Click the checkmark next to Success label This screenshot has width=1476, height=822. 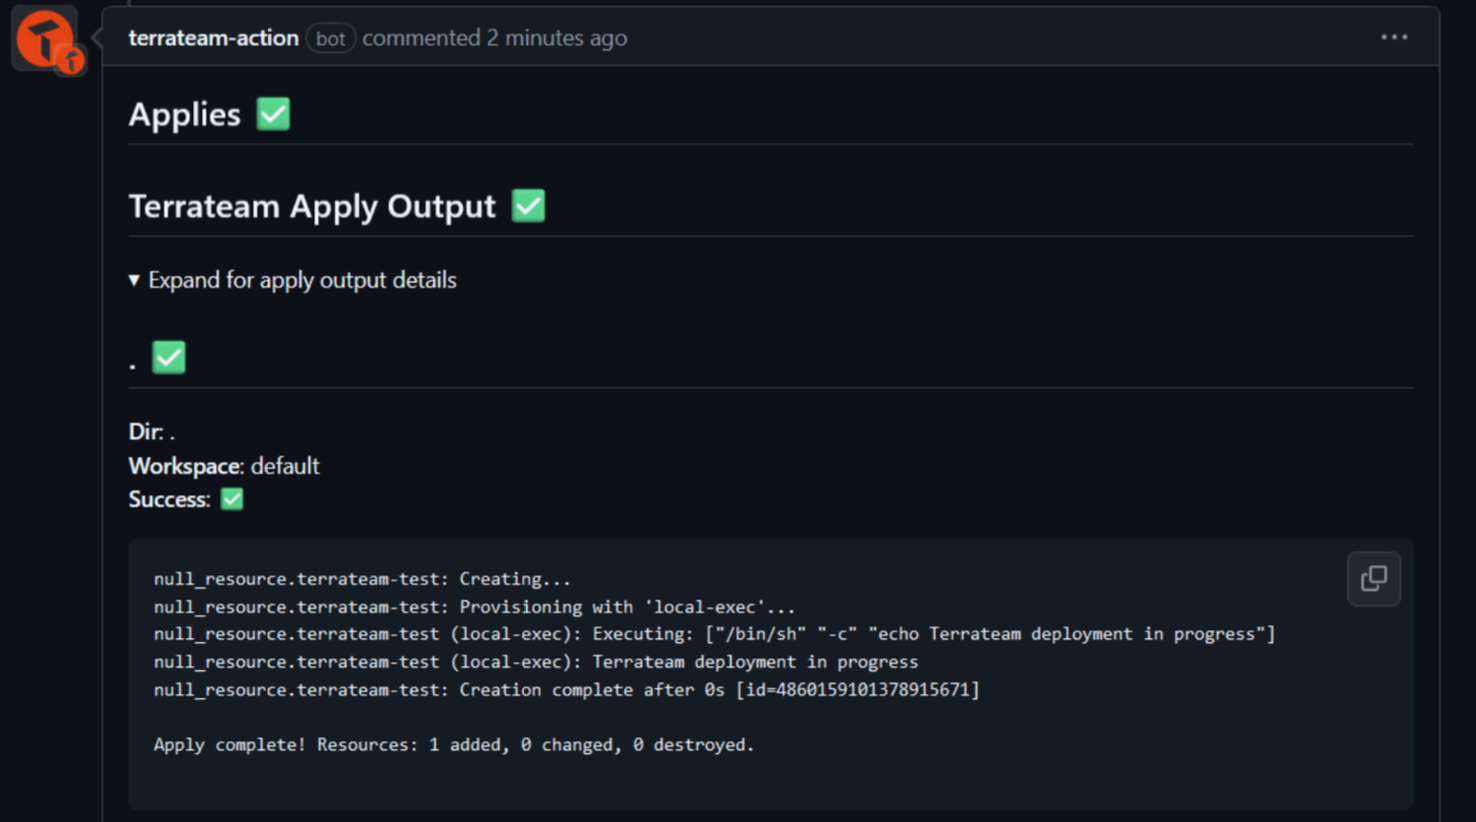(x=232, y=499)
